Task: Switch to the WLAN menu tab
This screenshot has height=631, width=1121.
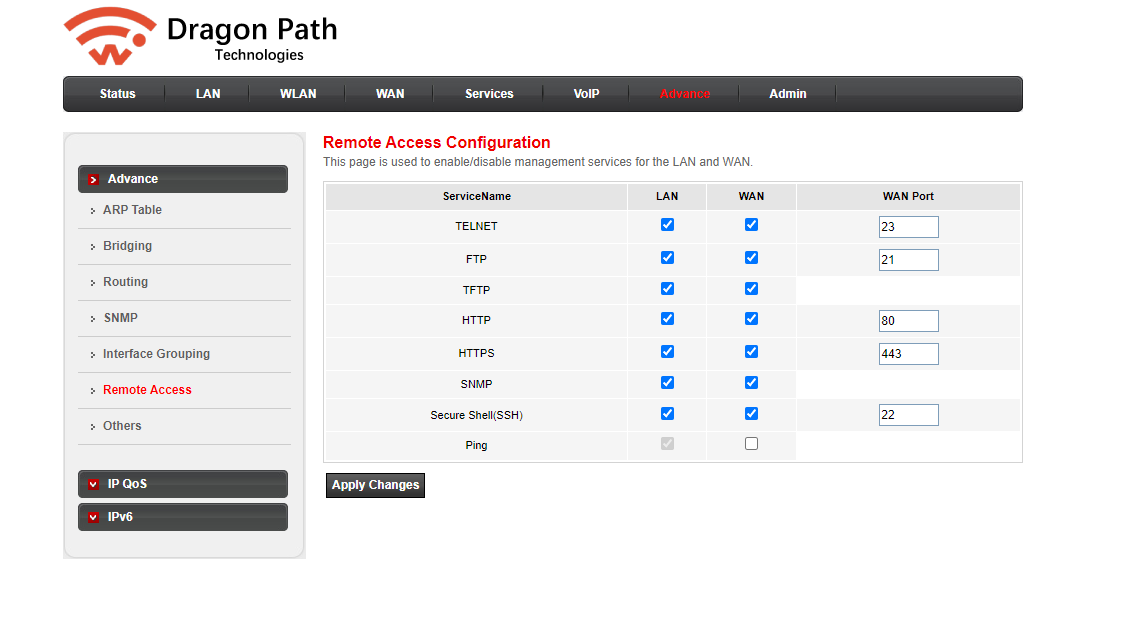Action: 298,94
